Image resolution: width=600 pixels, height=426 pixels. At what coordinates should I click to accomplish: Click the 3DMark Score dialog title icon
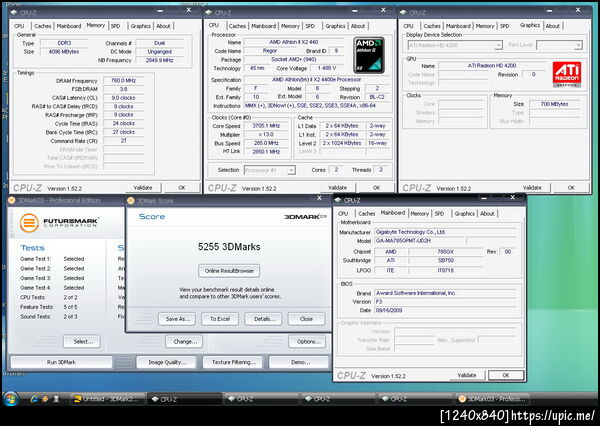pos(131,201)
